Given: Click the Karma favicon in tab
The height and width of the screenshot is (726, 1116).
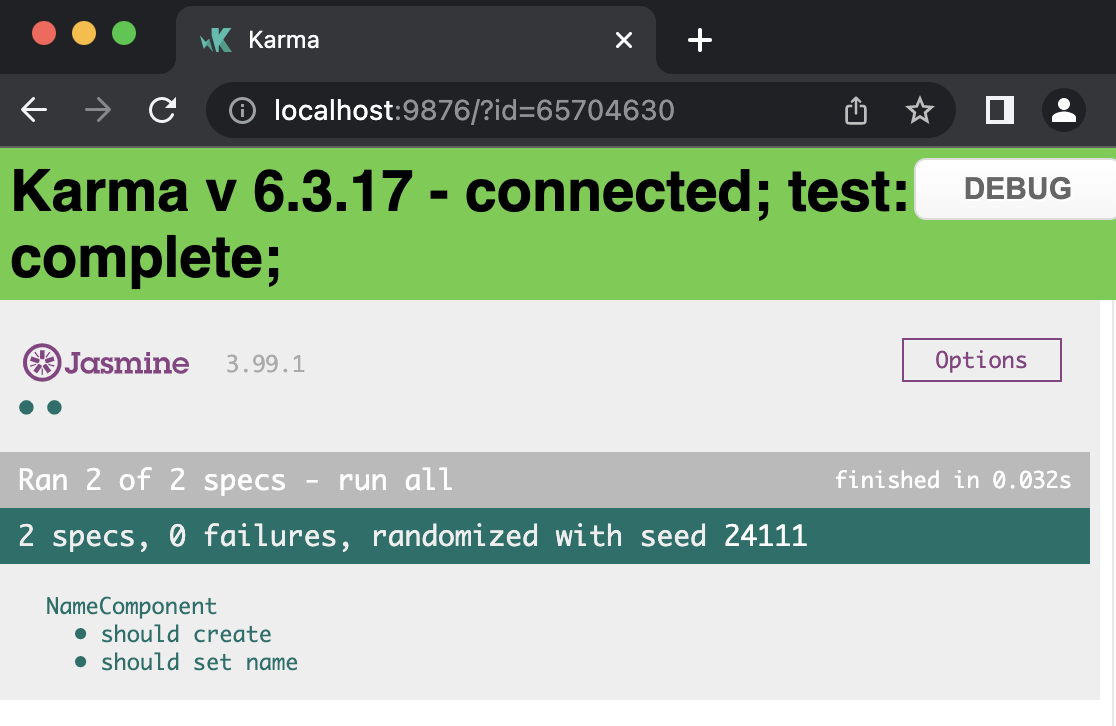Looking at the screenshot, I should click(216, 40).
